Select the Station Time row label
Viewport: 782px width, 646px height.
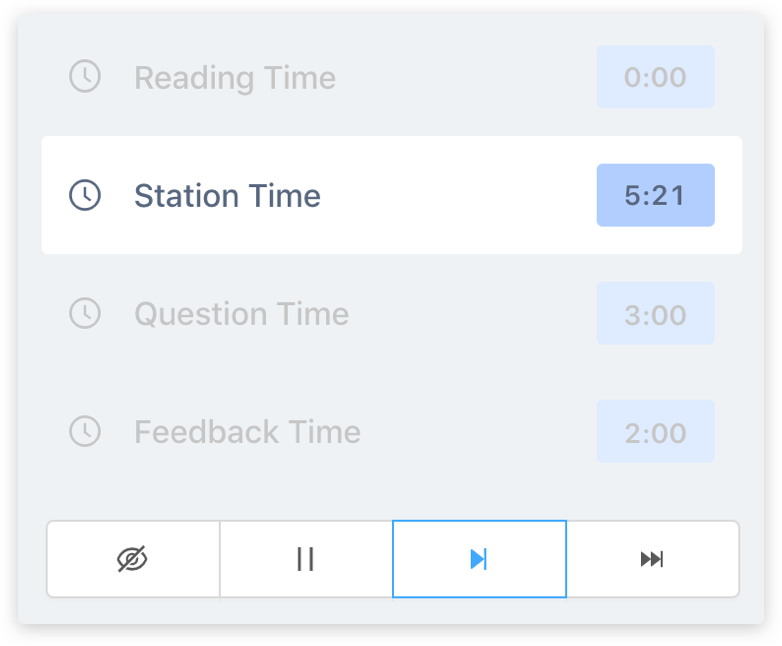(x=227, y=196)
